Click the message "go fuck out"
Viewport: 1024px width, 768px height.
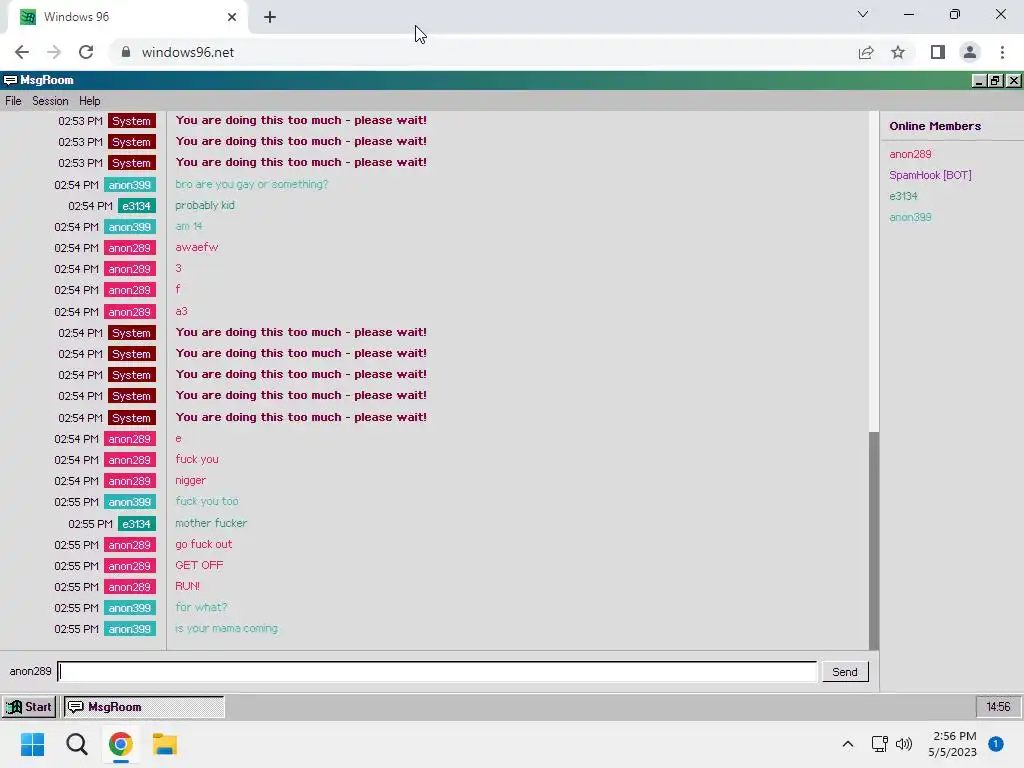tap(203, 545)
